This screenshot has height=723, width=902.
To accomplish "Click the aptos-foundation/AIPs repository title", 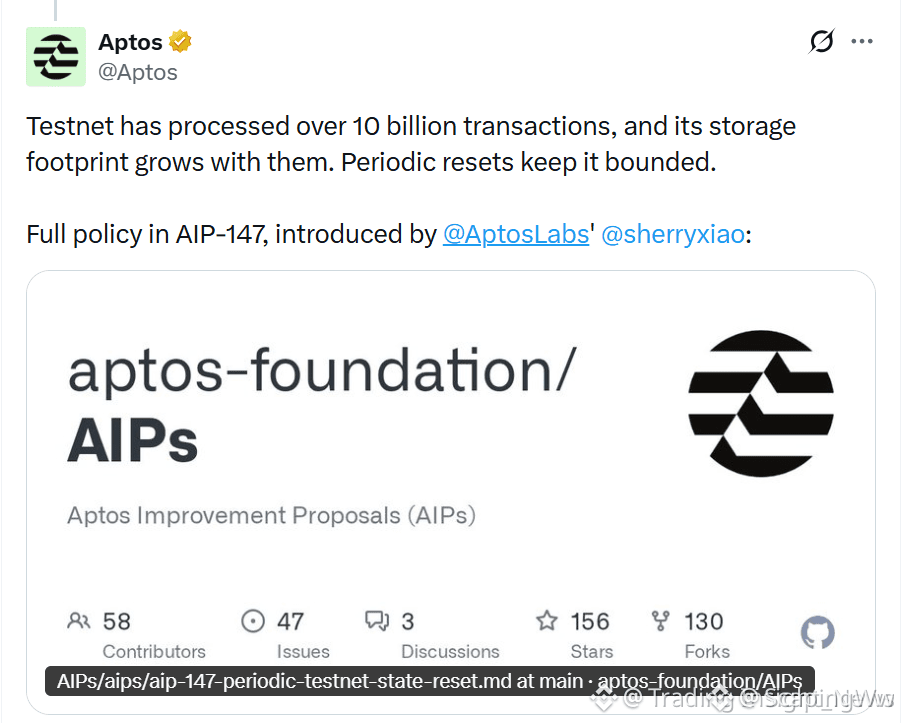I will click(x=322, y=404).
